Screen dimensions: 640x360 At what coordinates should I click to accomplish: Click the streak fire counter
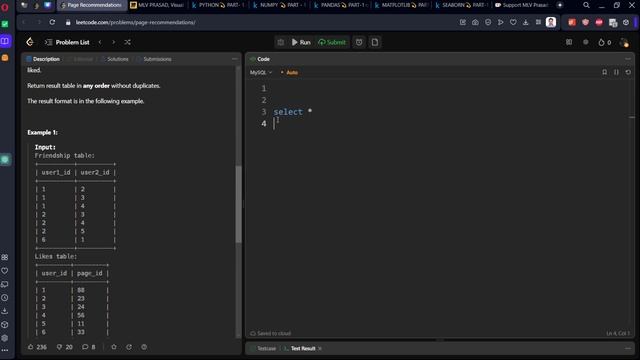point(604,42)
